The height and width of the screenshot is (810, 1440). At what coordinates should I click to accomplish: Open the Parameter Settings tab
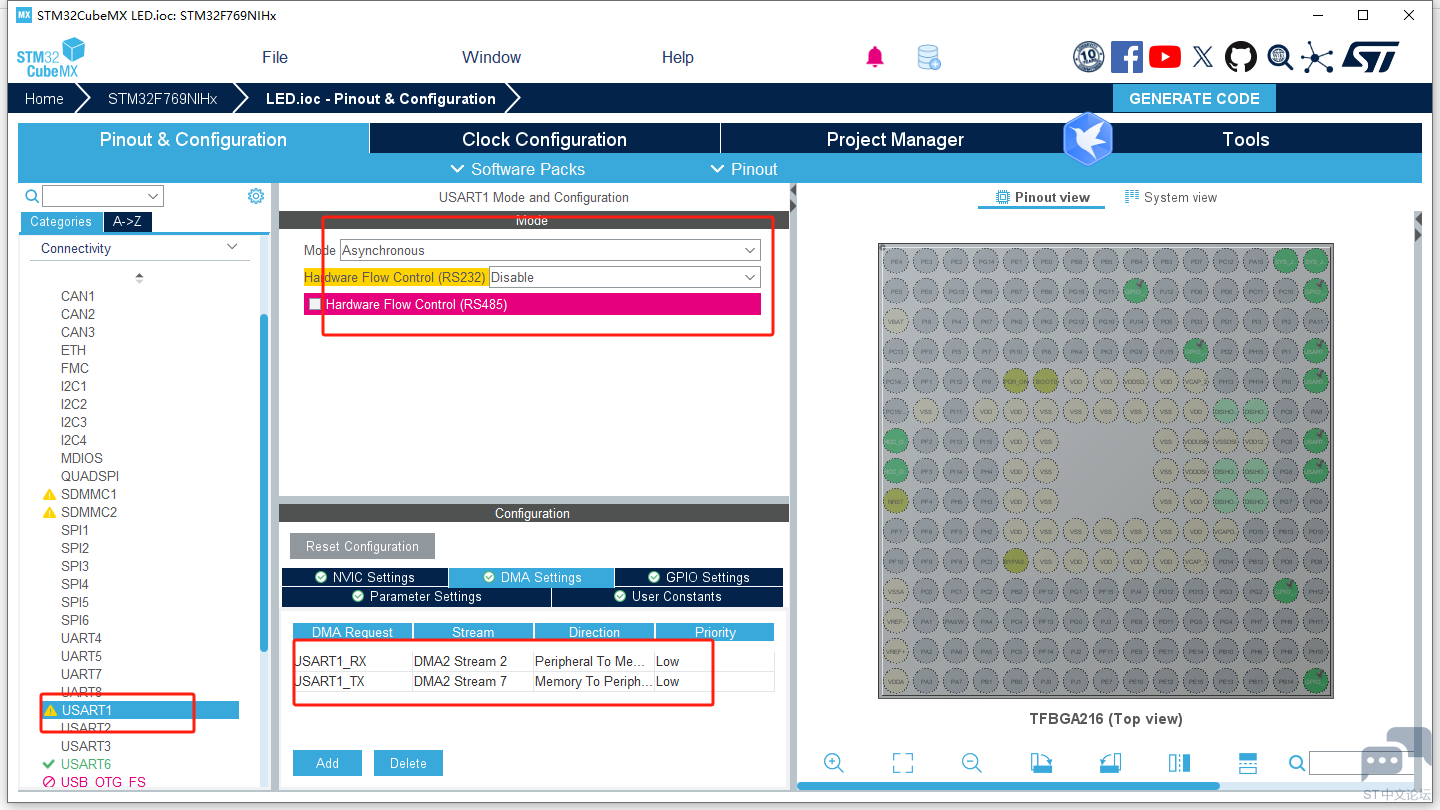click(416, 596)
